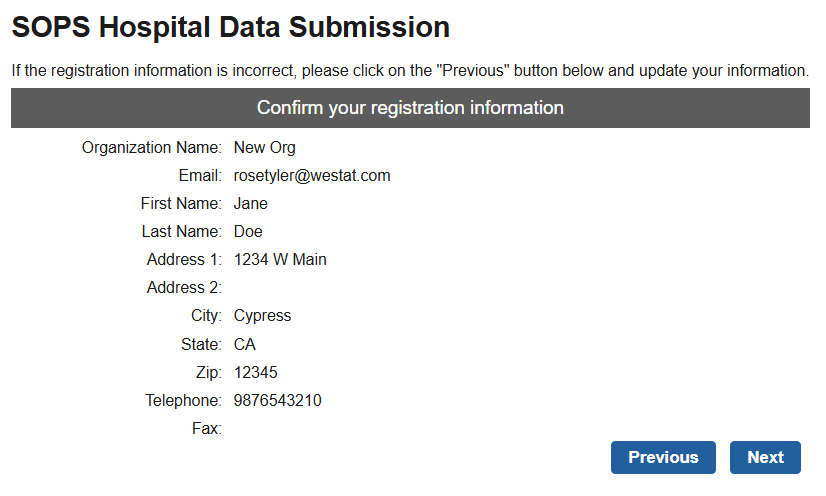This screenshot has height=496, width=826.
Task: Click the telephone number 9876543210
Action: pos(278,401)
